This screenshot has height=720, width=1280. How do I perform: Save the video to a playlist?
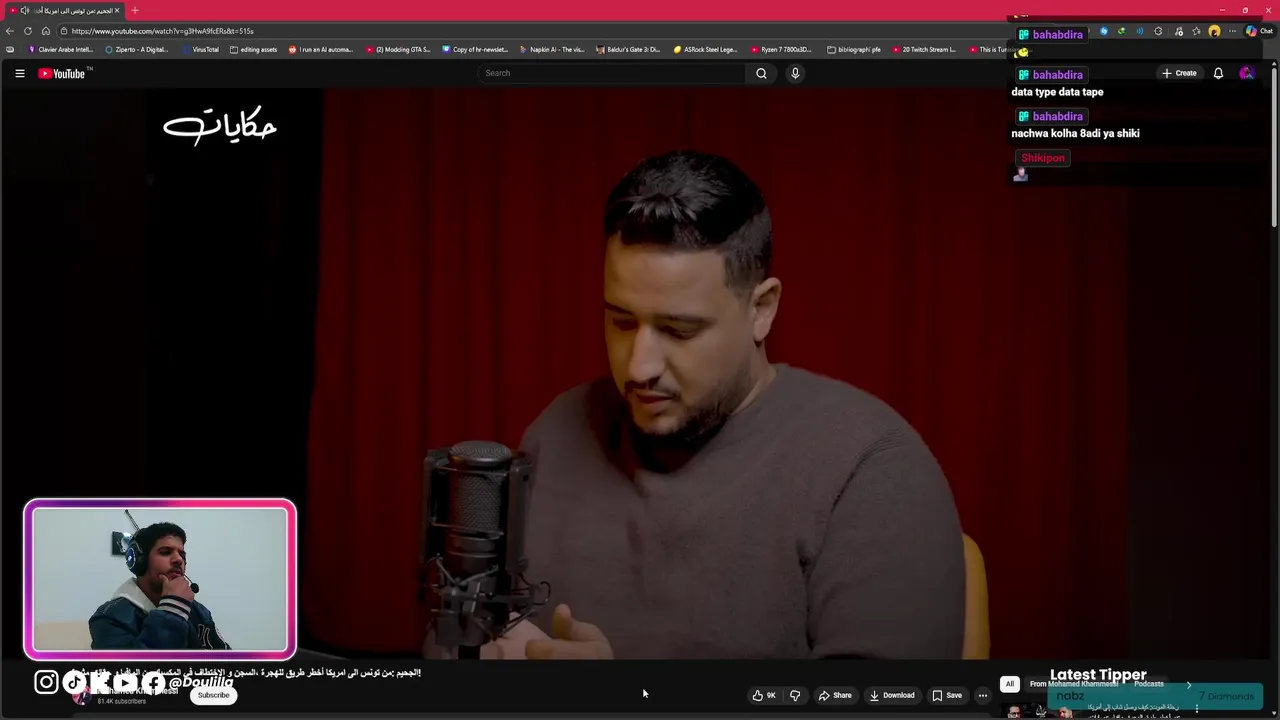coord(947,695)
